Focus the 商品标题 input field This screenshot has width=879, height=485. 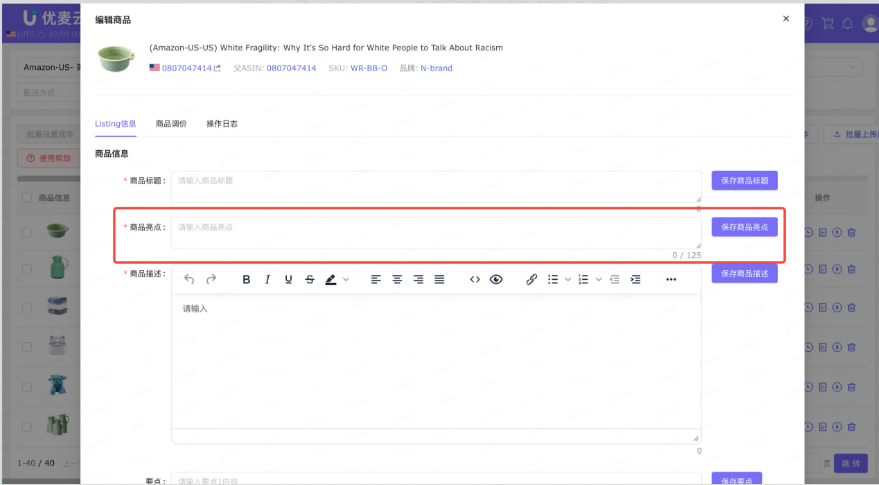click(436, 187)
